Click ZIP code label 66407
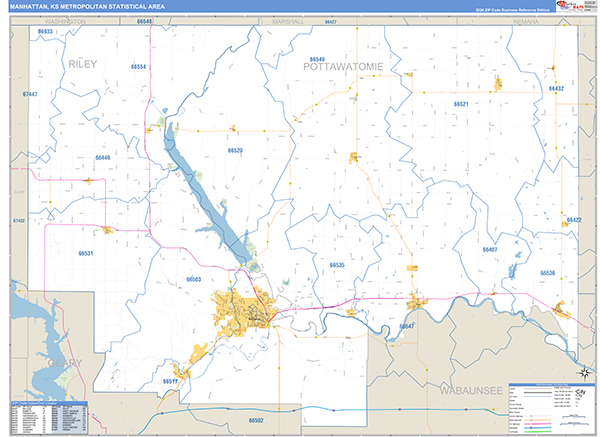Viewport: 600px width, 437px height. pyautogui.click(x=490, y=248)
